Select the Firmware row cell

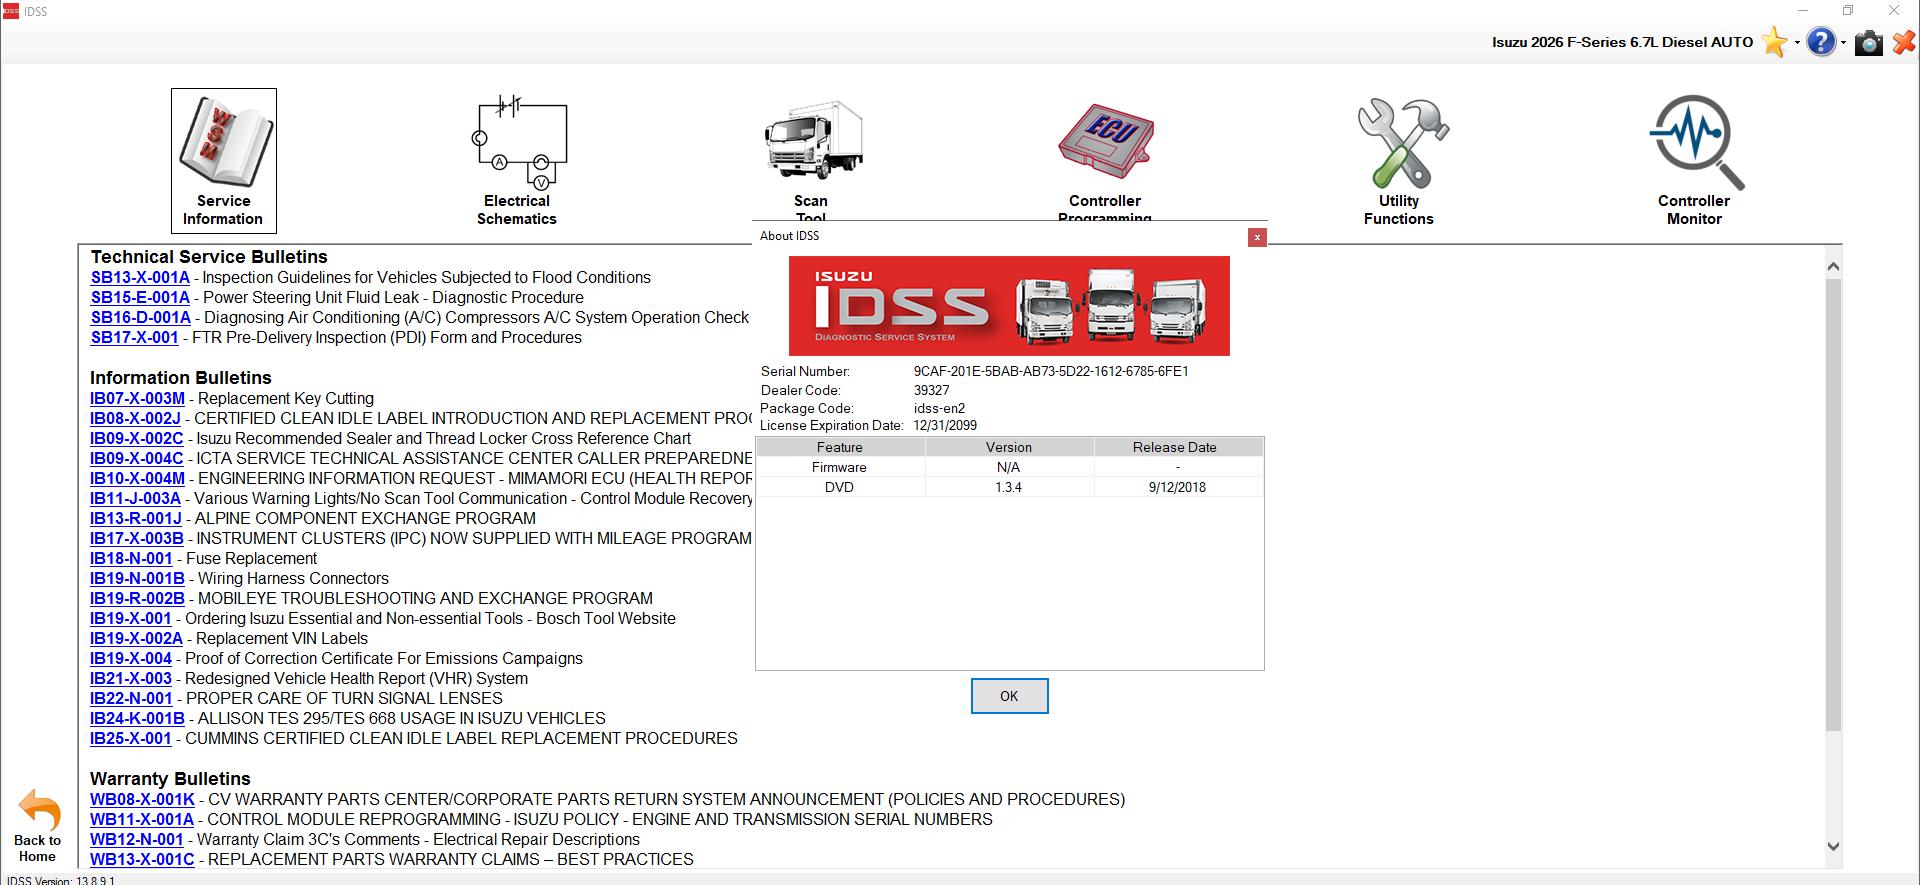(840, 467)
